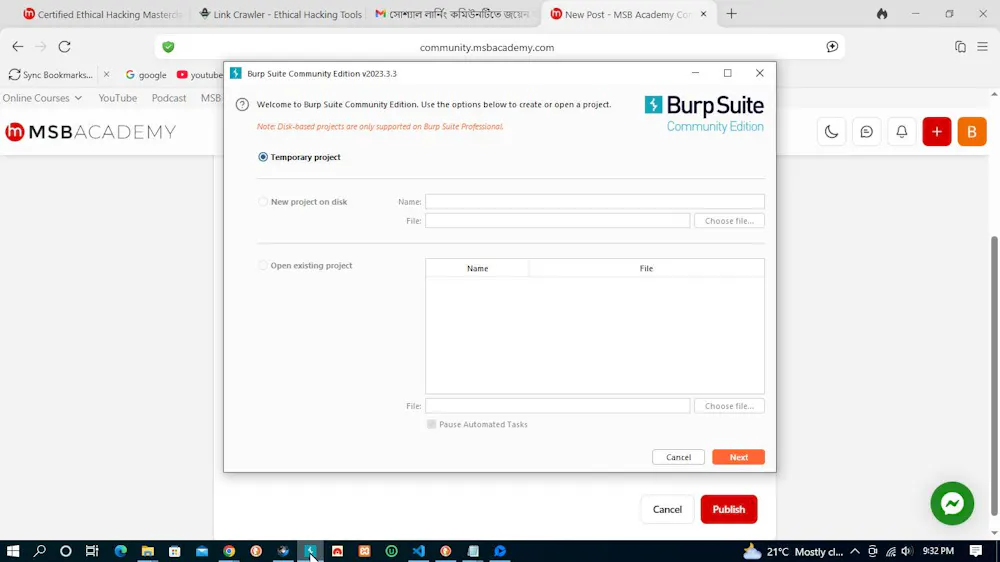
Task: Click the red plus create button in header
Action: click(x=936, y=132)
